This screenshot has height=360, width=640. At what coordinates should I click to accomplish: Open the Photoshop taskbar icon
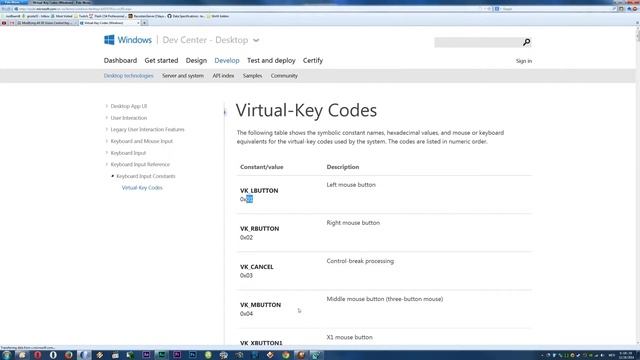click(x=192, y=355)
